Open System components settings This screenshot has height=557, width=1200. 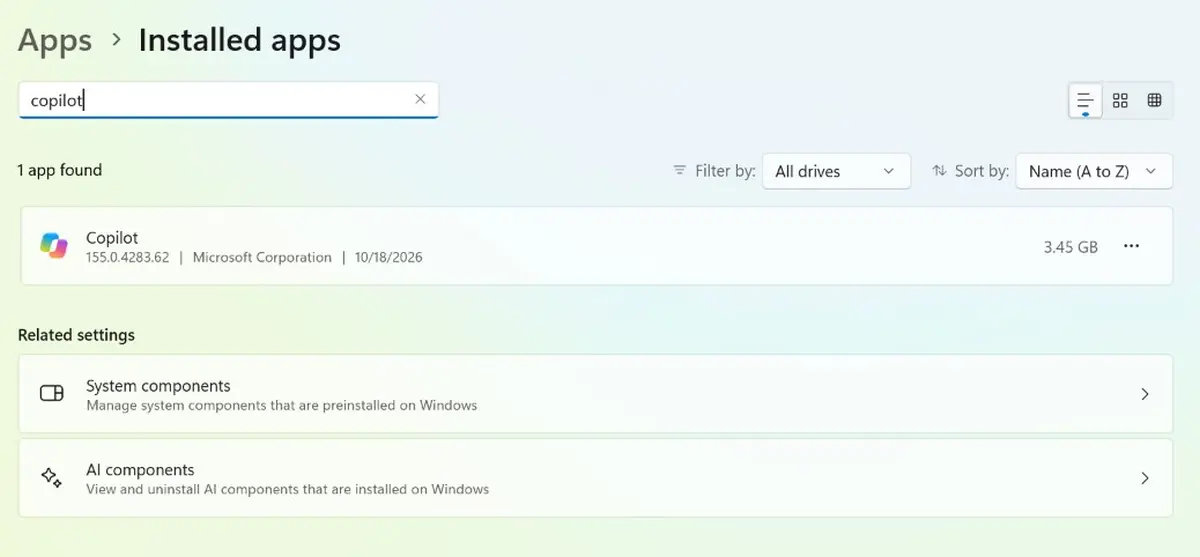point(595,395)
